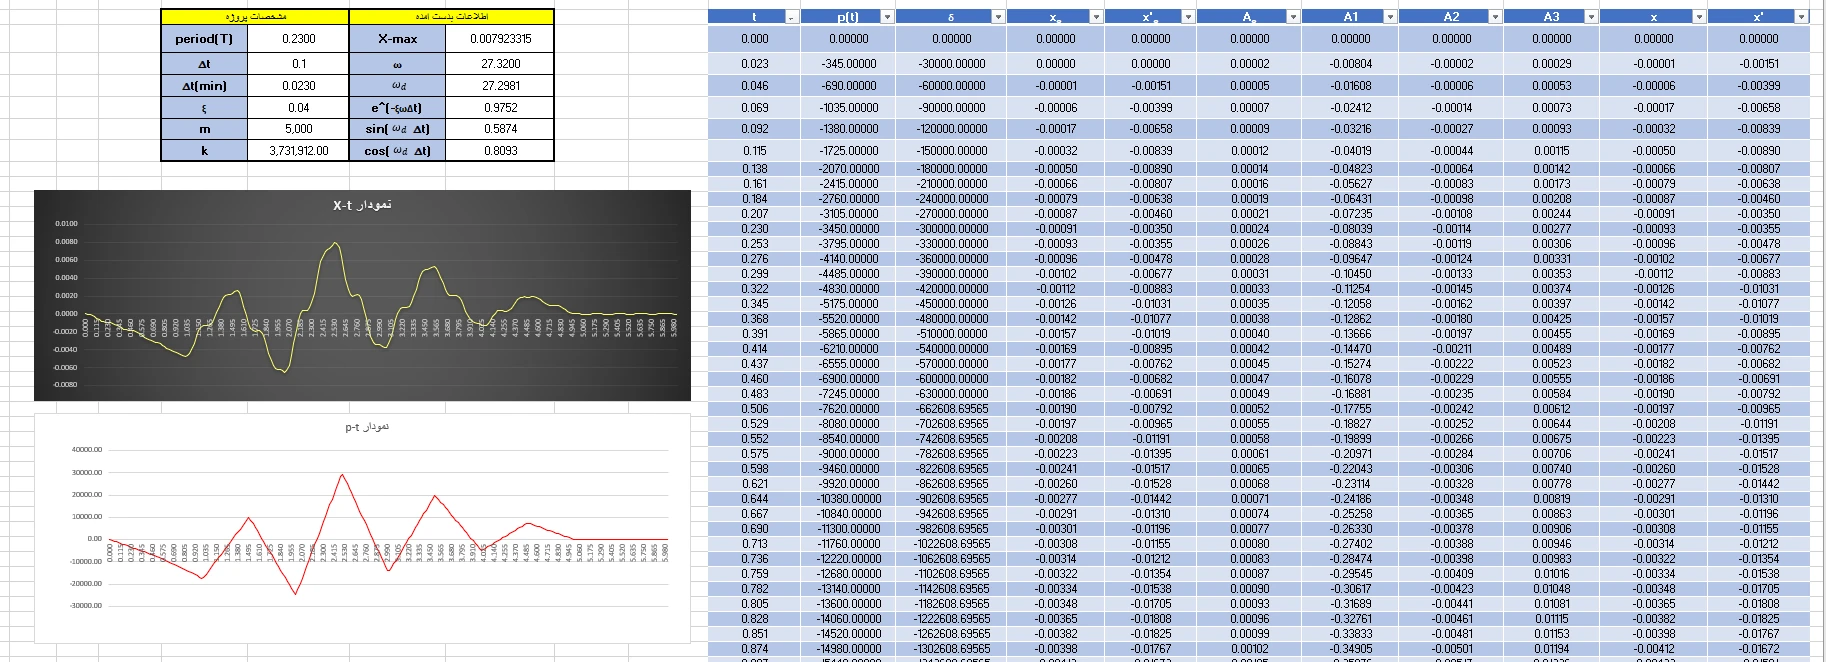Screen dimensions: 1826x662
Task: Click the title of the white p-t chart
Action: click(367, 427)
